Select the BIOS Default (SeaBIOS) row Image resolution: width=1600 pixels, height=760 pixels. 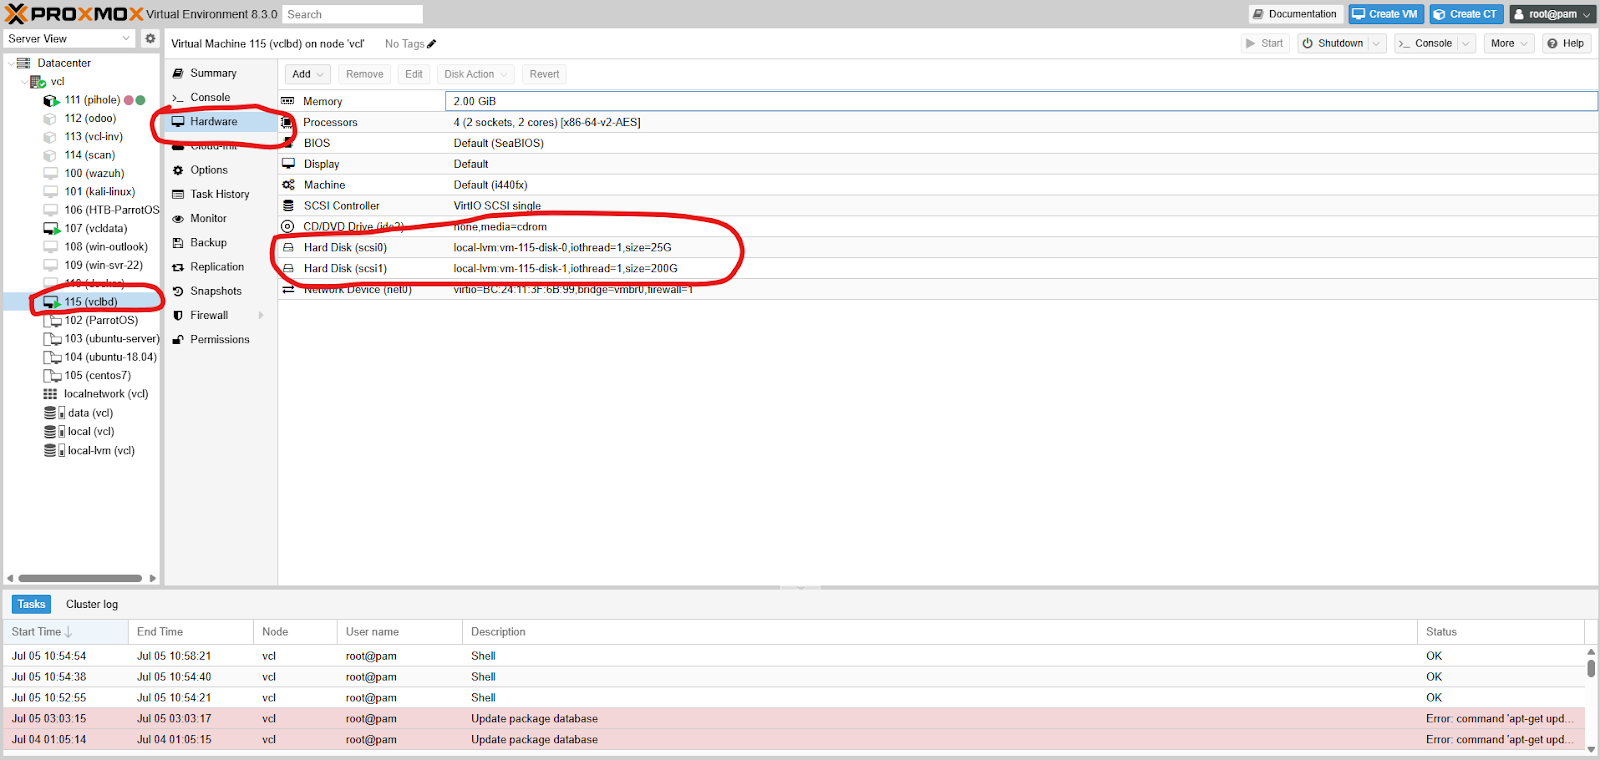pyautogui.click(x=938, y=143)
